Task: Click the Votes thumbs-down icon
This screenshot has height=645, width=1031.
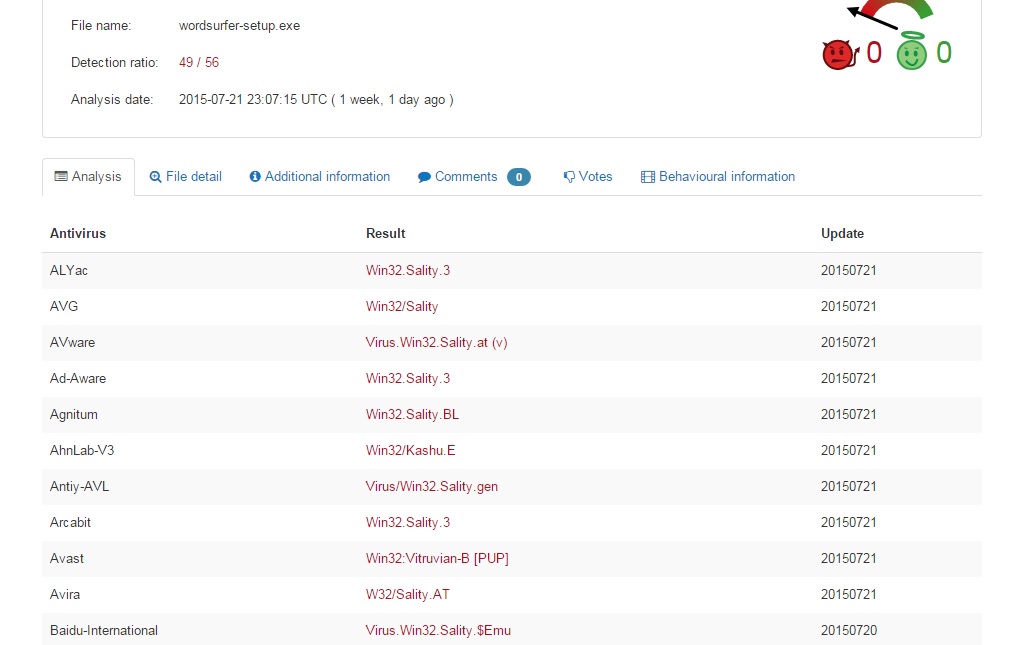Action: tap(569, 177)
